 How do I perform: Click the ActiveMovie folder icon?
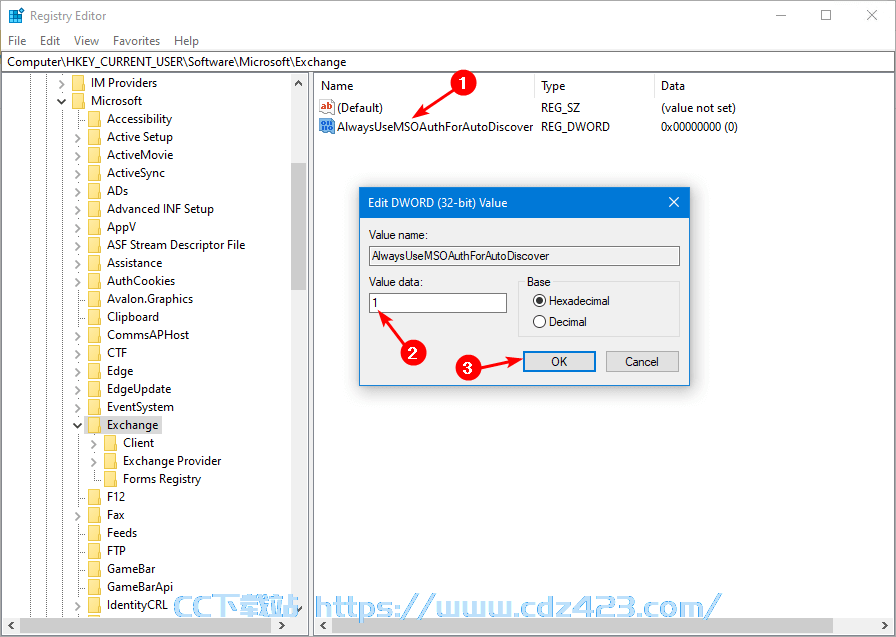coord(94,155)
